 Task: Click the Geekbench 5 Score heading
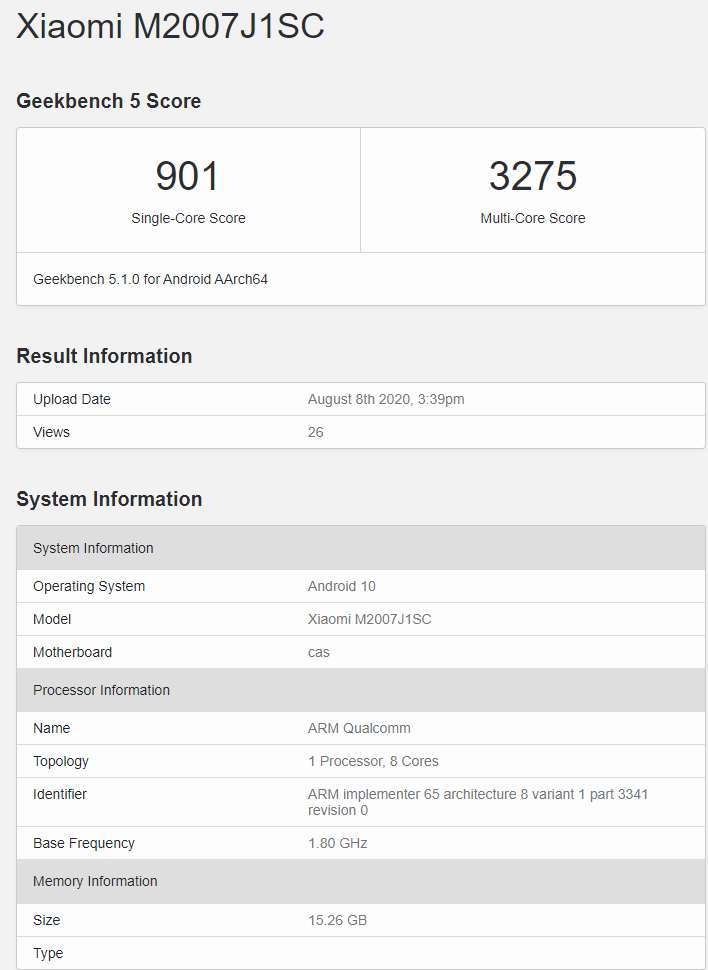pyautogui.click(x=108, y=101)
